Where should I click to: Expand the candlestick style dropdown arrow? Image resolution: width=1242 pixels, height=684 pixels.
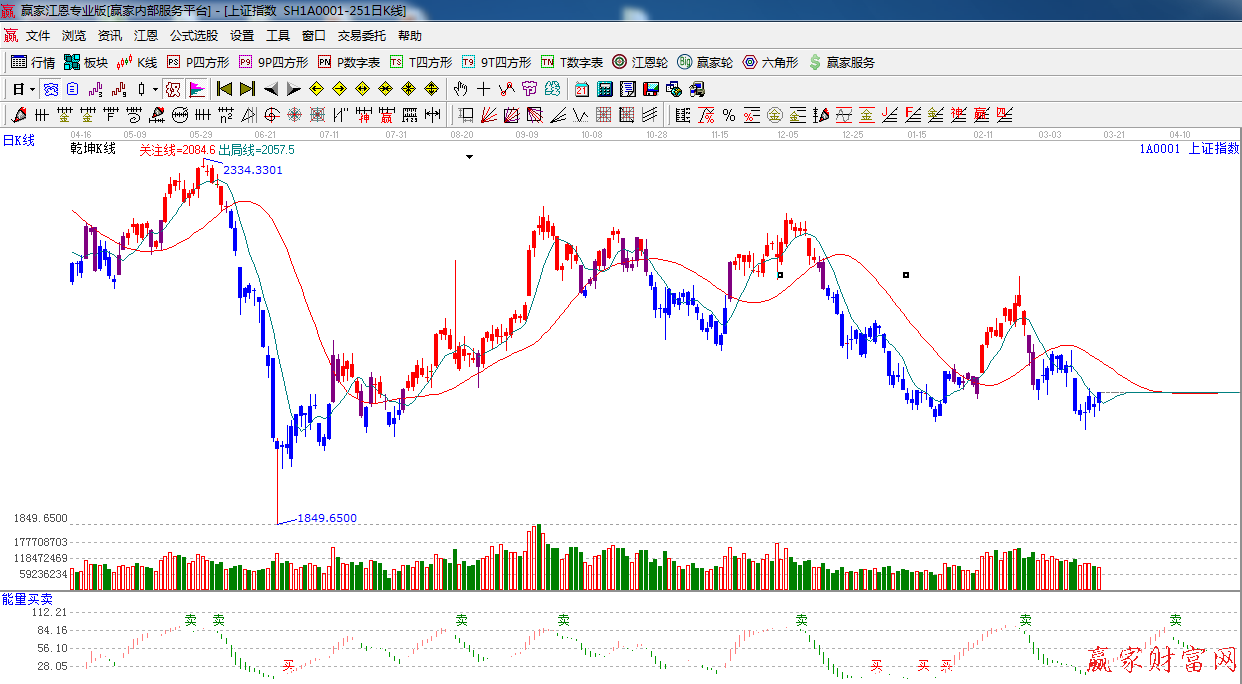click(x=155, y=89)
